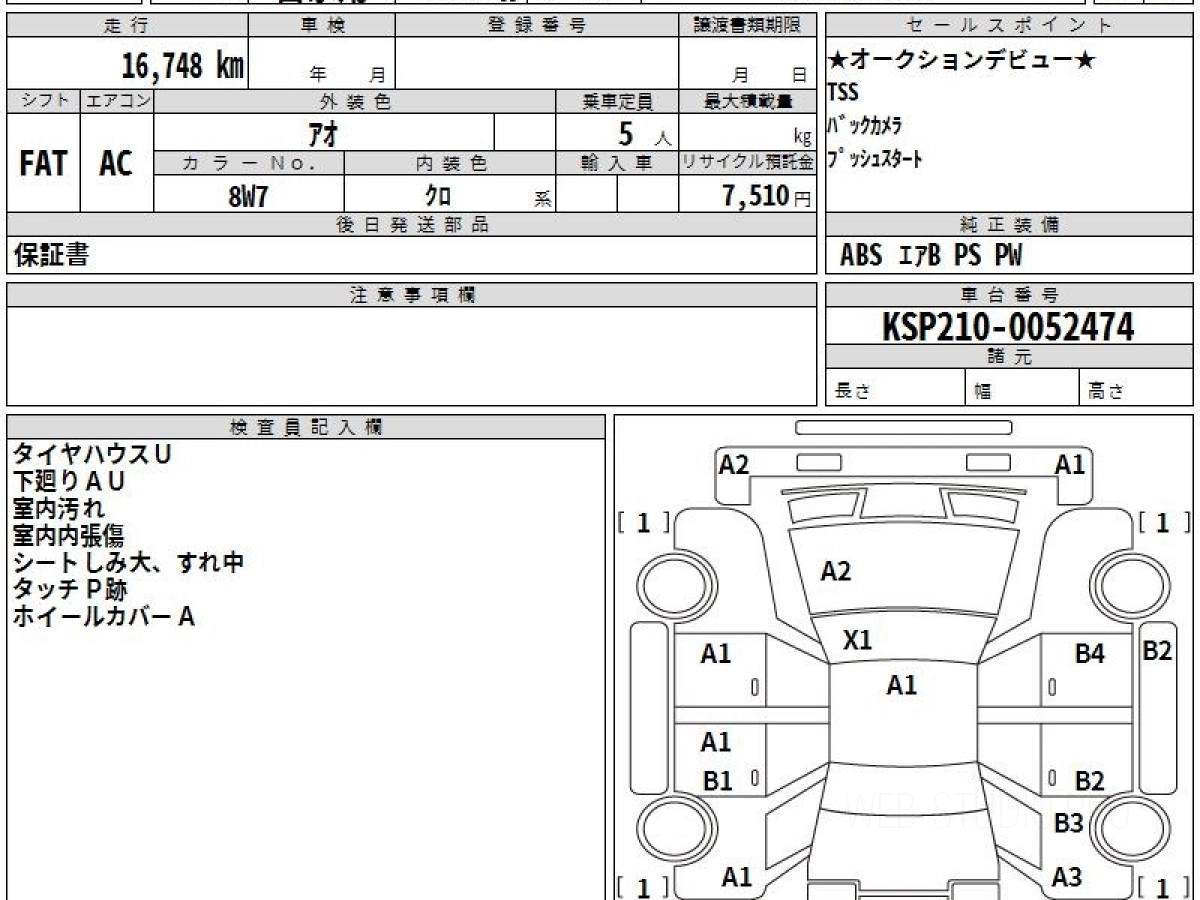Select the 乗車定員 header
1200x900 pixels.
(x=617, y=101)
